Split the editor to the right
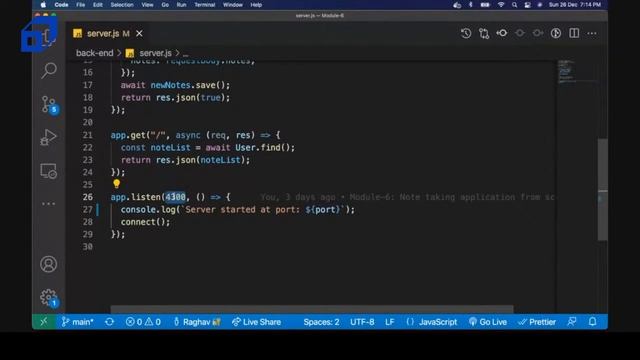The width and height of the screenshot is (640, 360). coord(574,33)
